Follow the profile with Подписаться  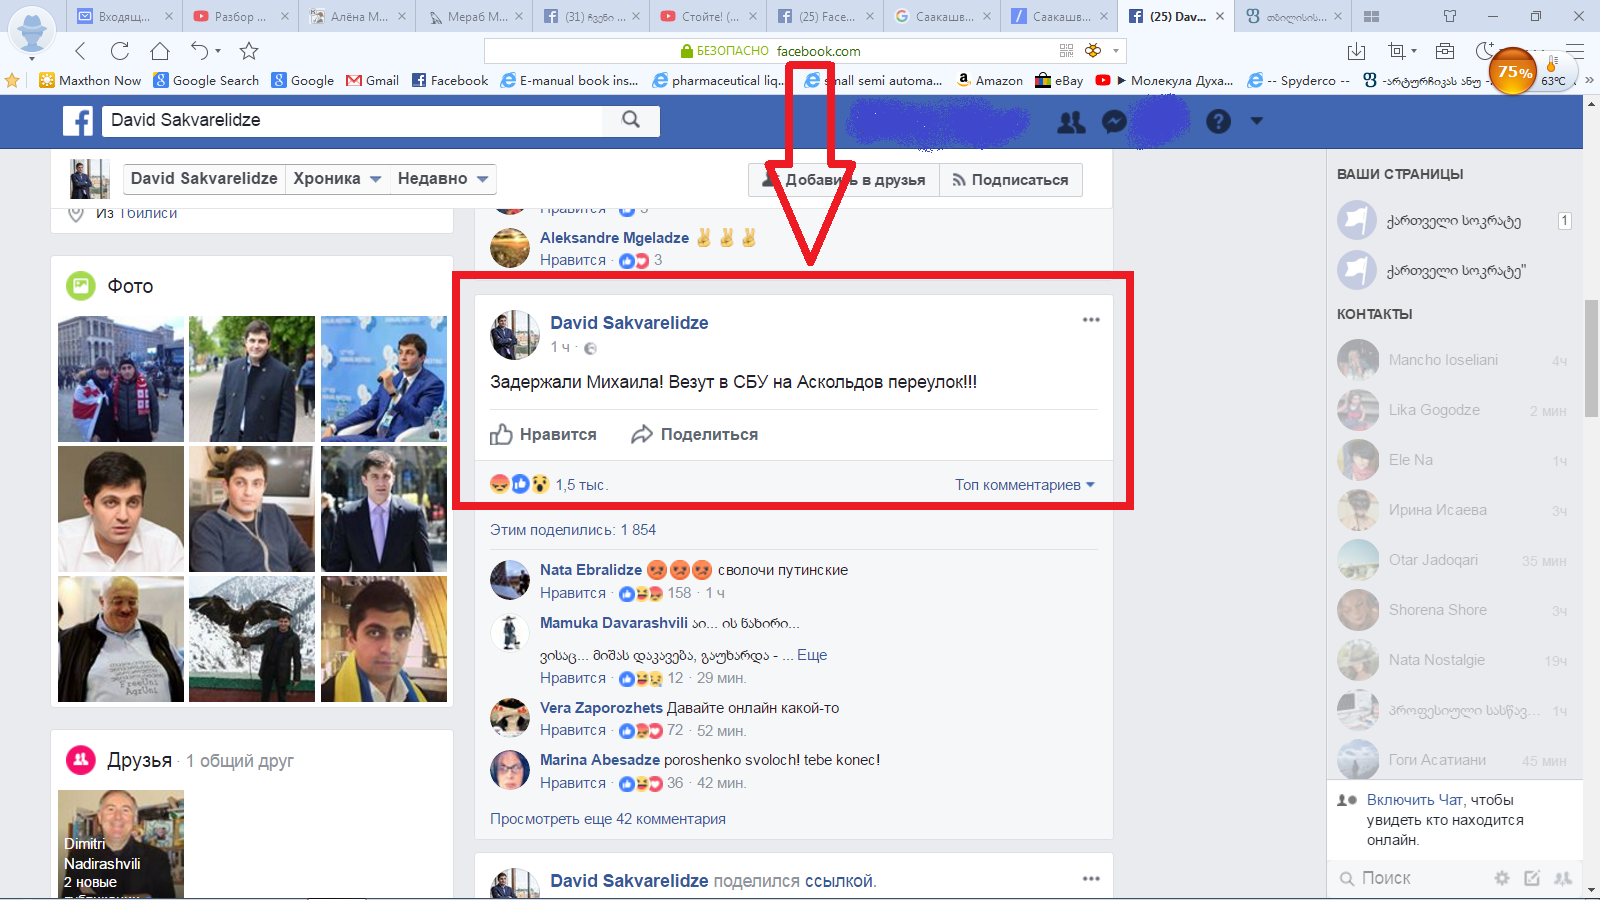tap(1010, 180)
